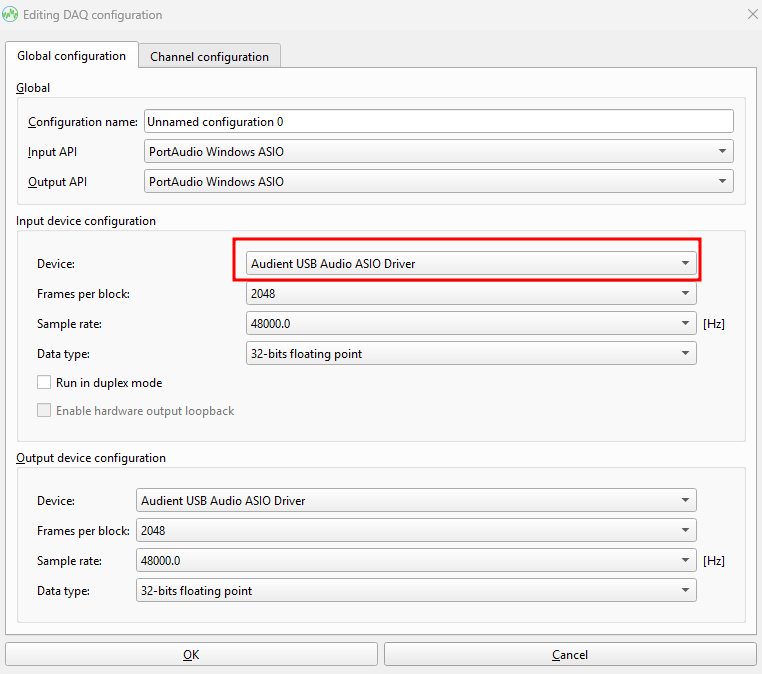762x674 pixels.
Task: Expand the input Device dropdown
Action: click(470, 264)
